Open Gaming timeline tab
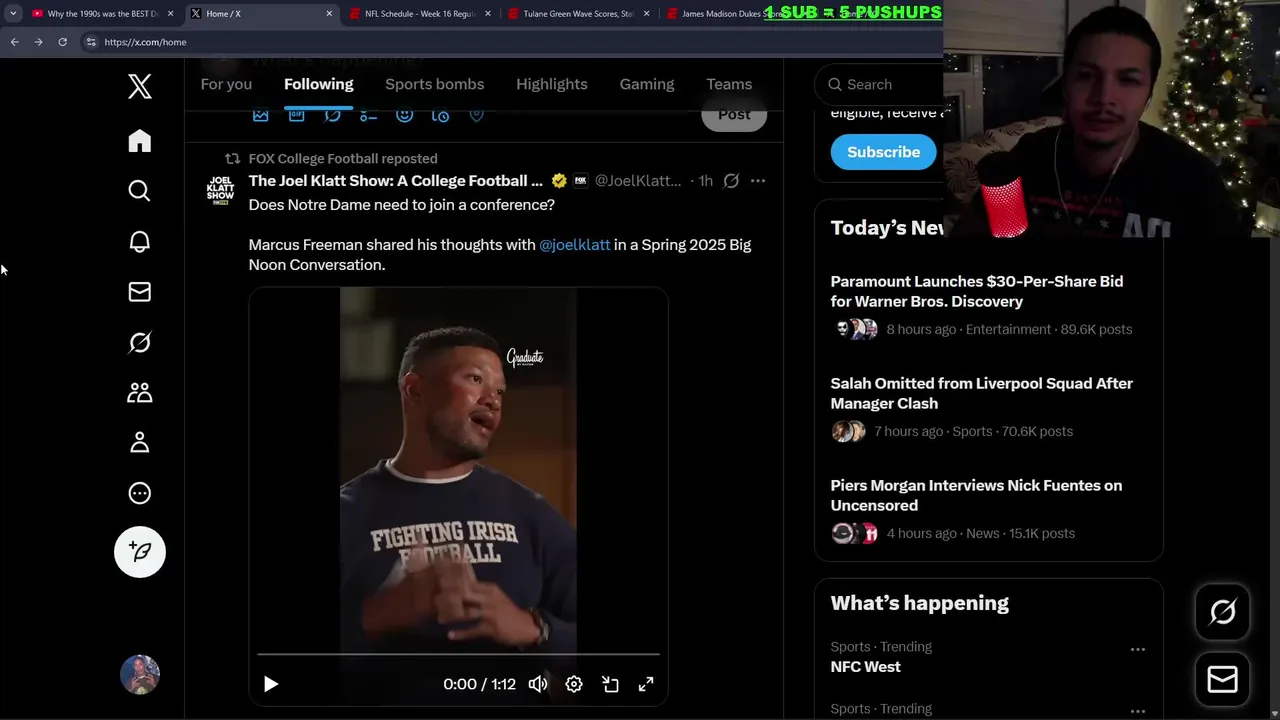1280x720 pixels. (x=647, y=84)
